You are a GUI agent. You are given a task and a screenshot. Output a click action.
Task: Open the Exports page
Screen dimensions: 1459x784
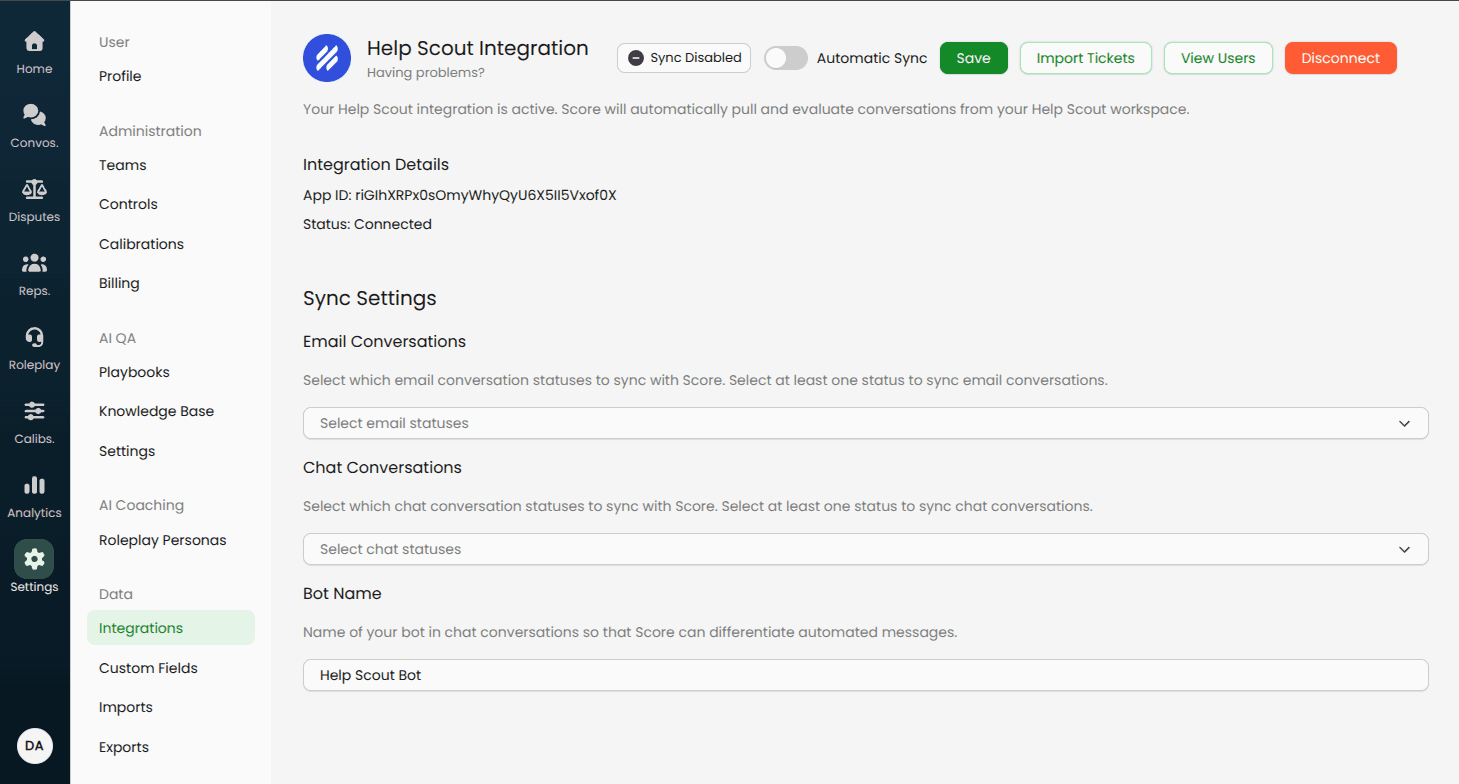click(x=124, y=747)
